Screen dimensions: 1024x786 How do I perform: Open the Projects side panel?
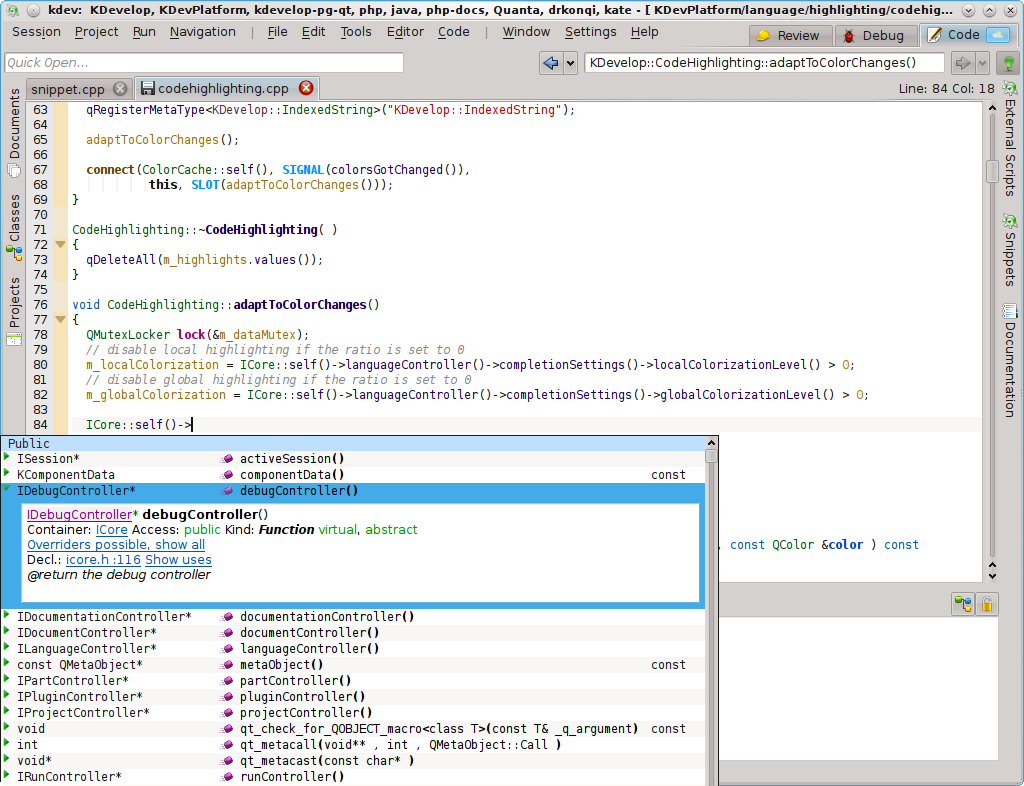click(14, 311)
